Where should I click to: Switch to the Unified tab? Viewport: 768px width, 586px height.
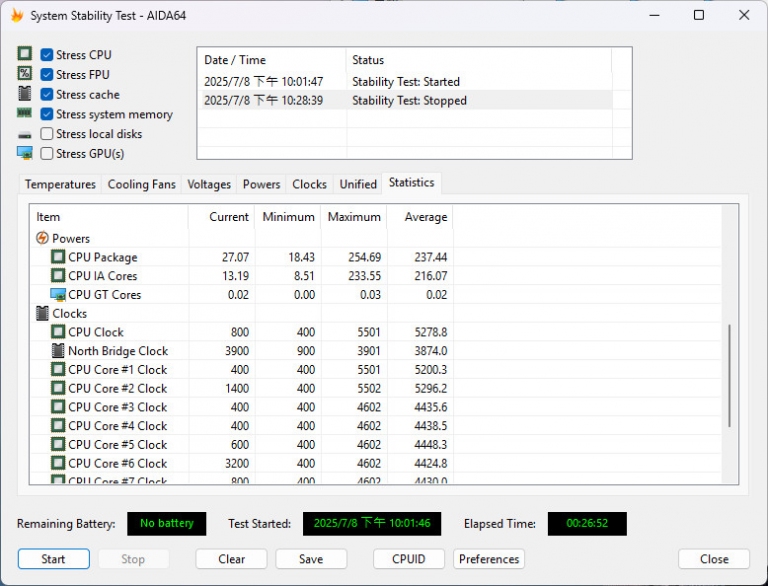click(358, 184)
